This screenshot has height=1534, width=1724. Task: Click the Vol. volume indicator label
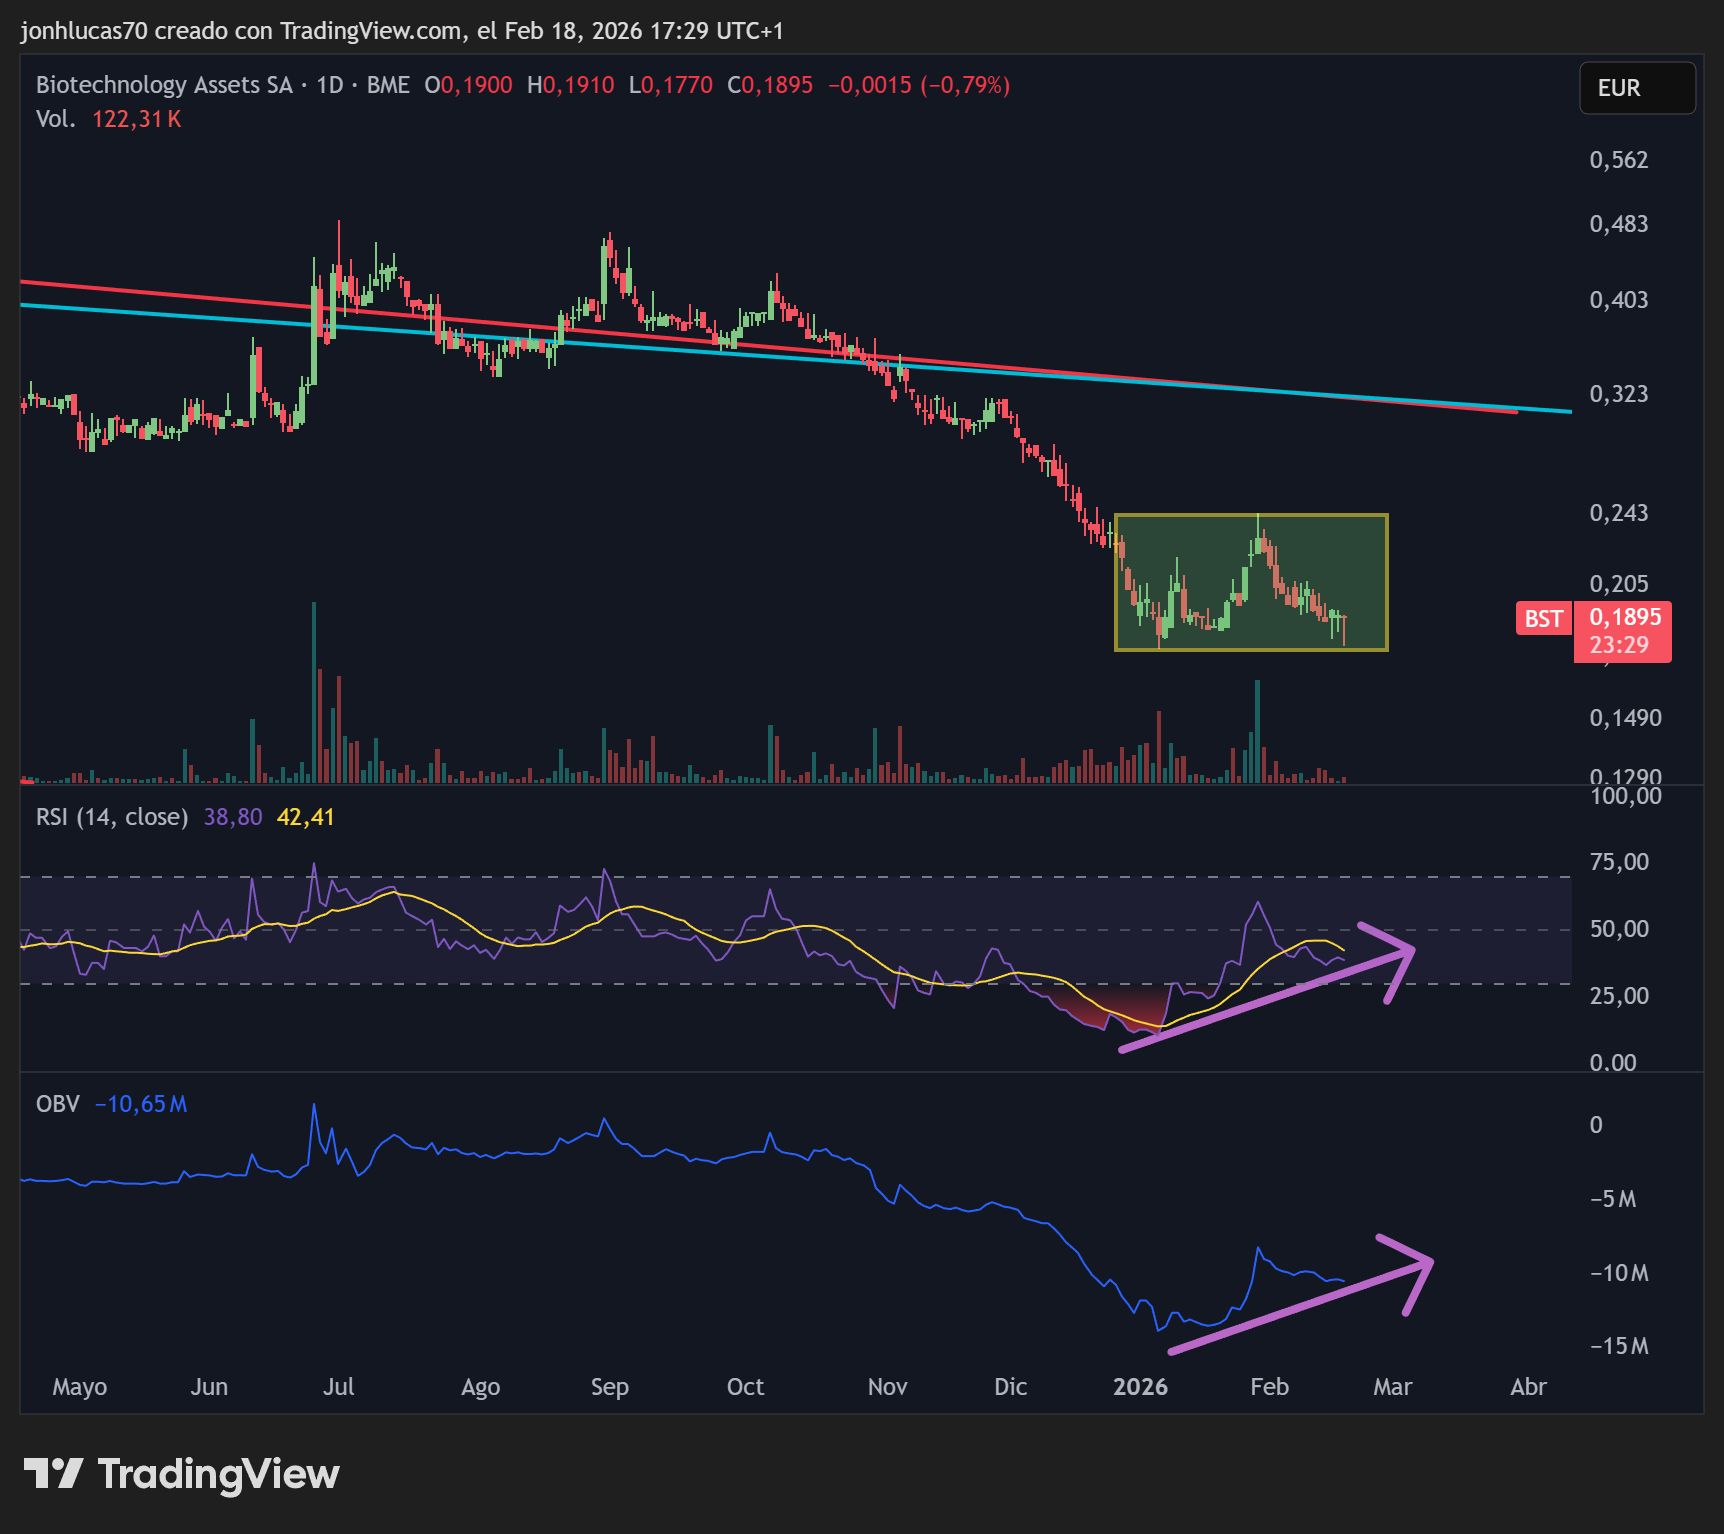[55, 119]
